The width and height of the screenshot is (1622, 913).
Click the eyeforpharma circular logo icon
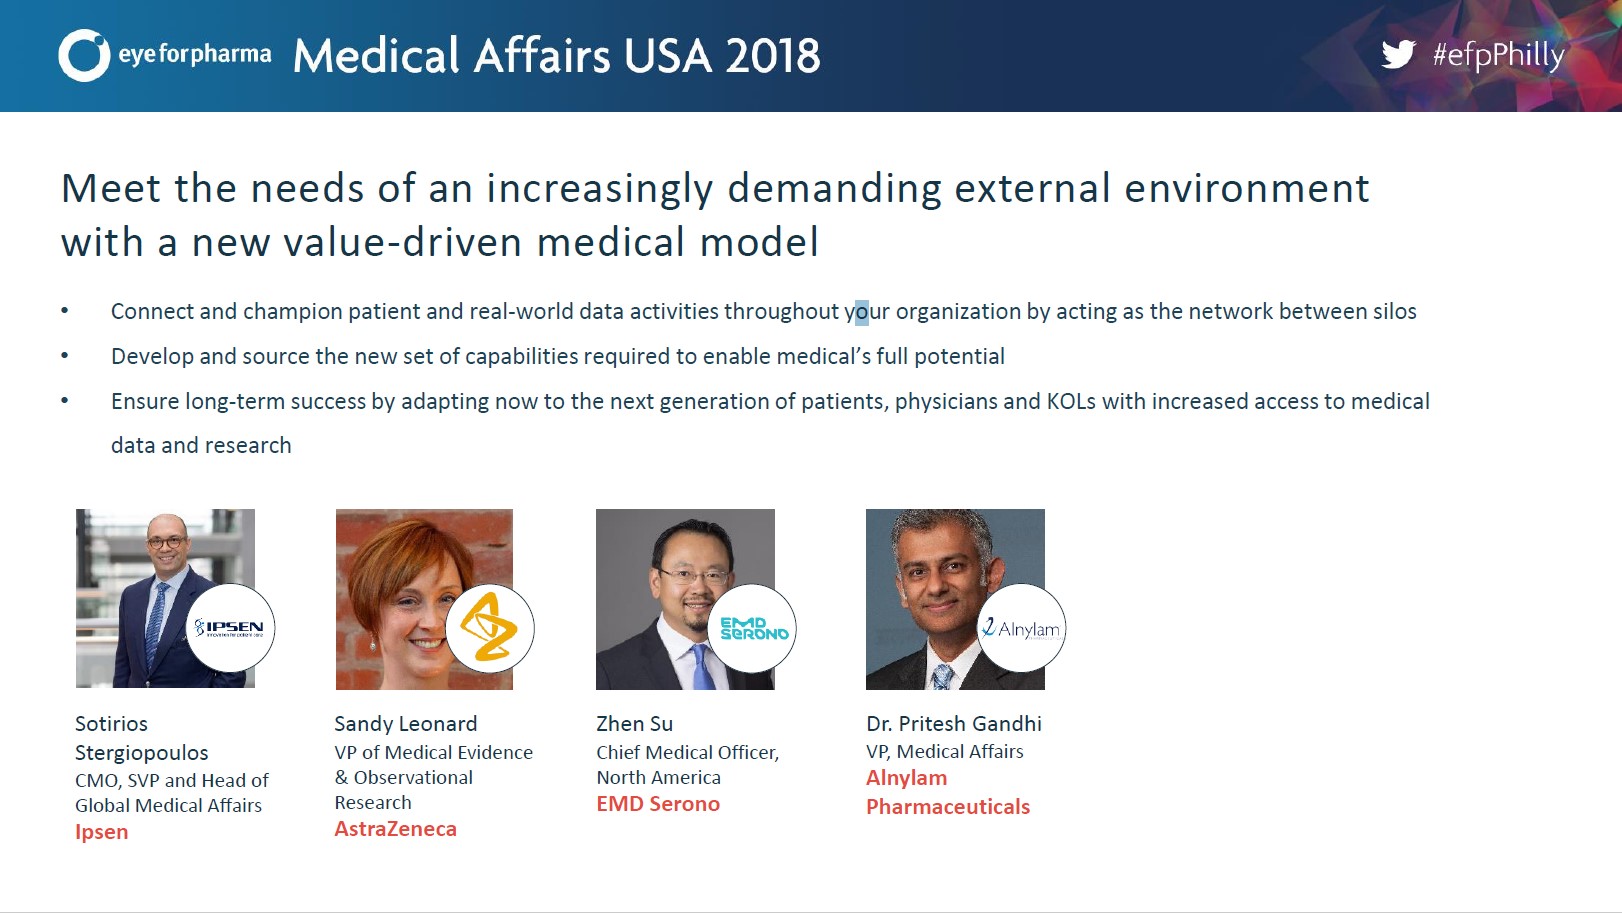(84, 55)
